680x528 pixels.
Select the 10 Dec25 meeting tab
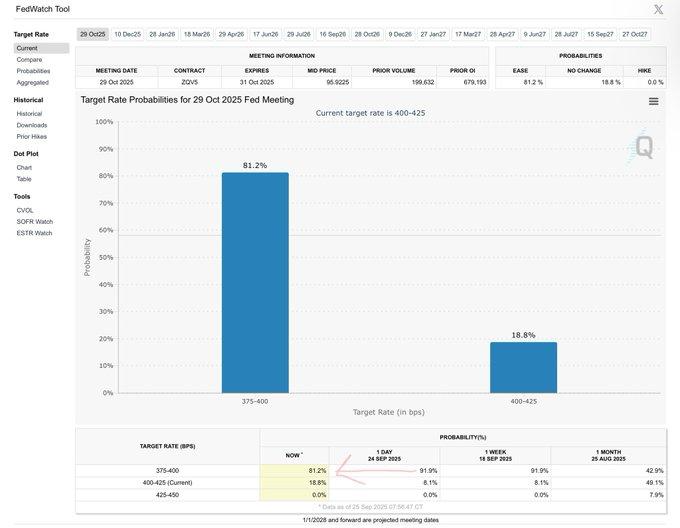click(x=127, y=34)
